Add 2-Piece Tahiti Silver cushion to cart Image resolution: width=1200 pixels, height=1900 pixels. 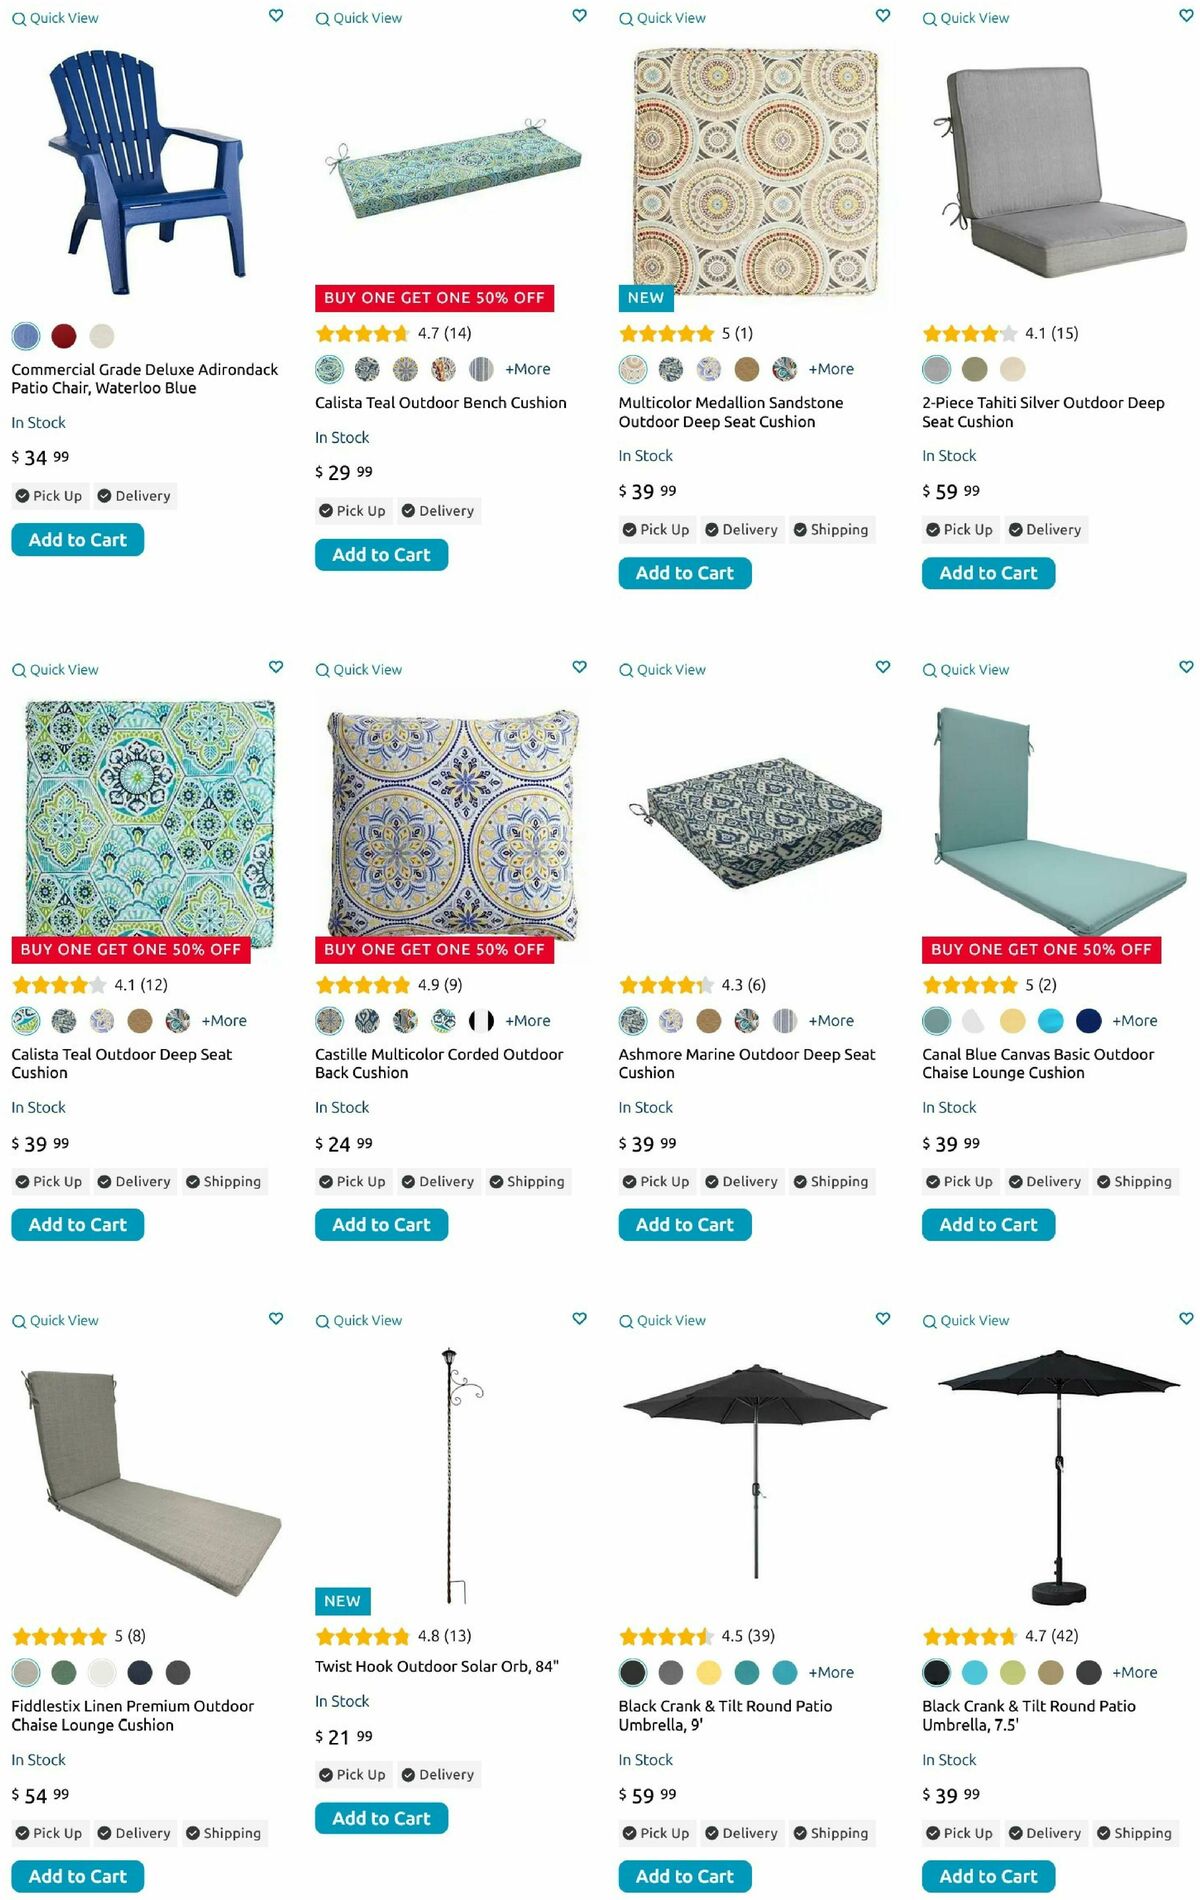(988, 573)
